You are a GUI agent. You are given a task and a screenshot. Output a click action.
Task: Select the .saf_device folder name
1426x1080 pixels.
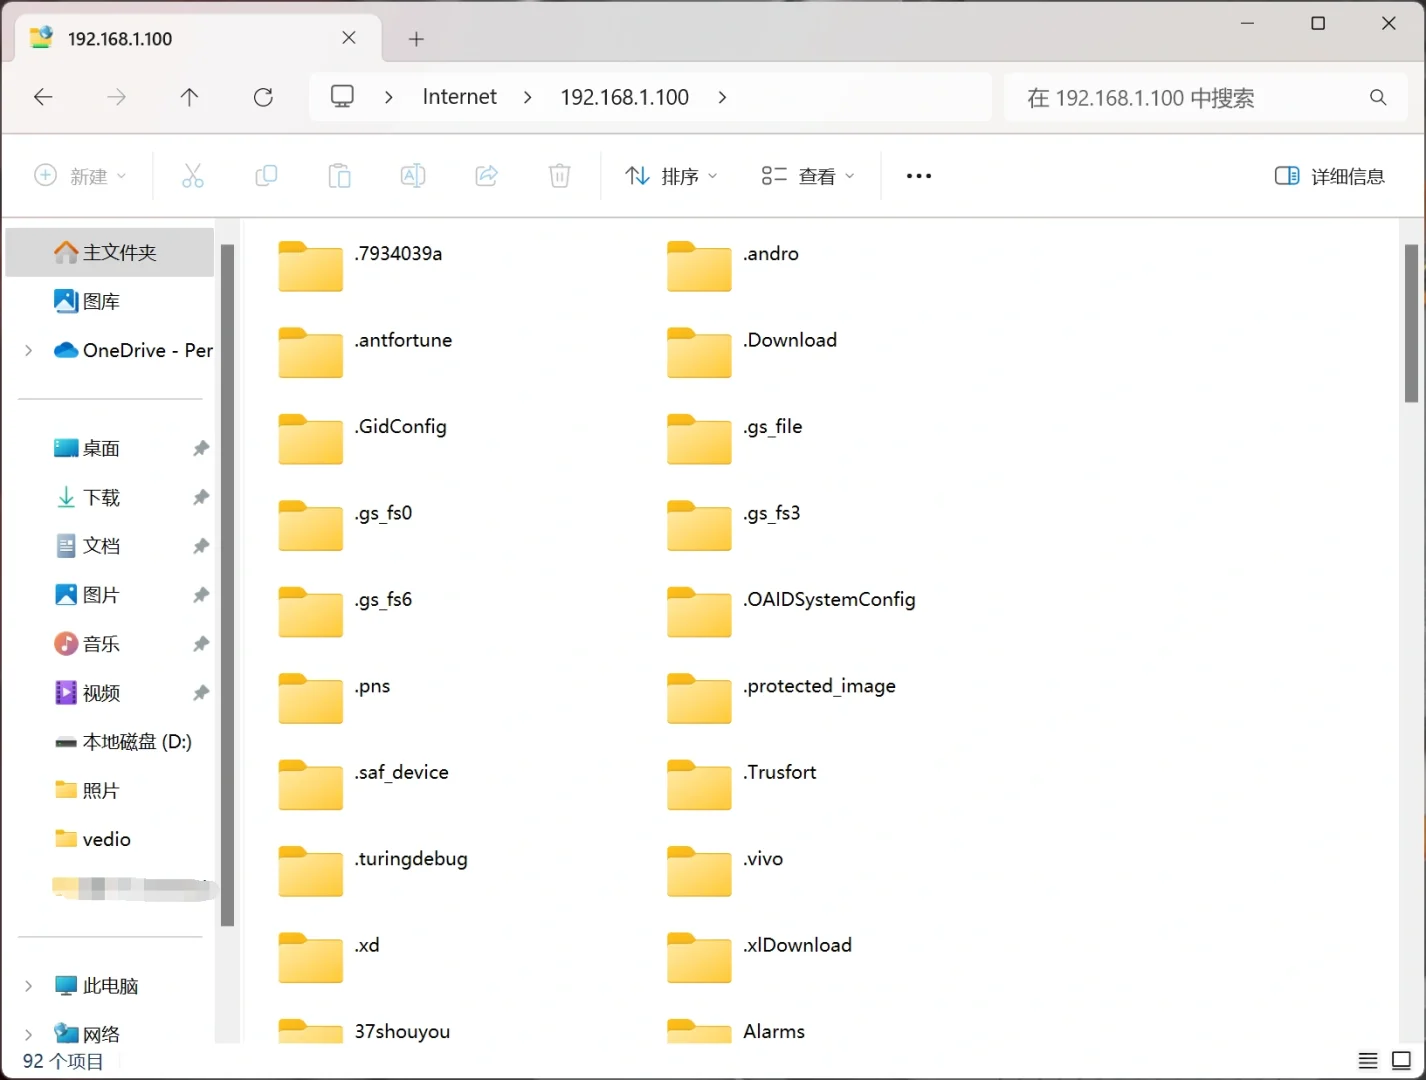pyautogui.click(x=402, y=772)
